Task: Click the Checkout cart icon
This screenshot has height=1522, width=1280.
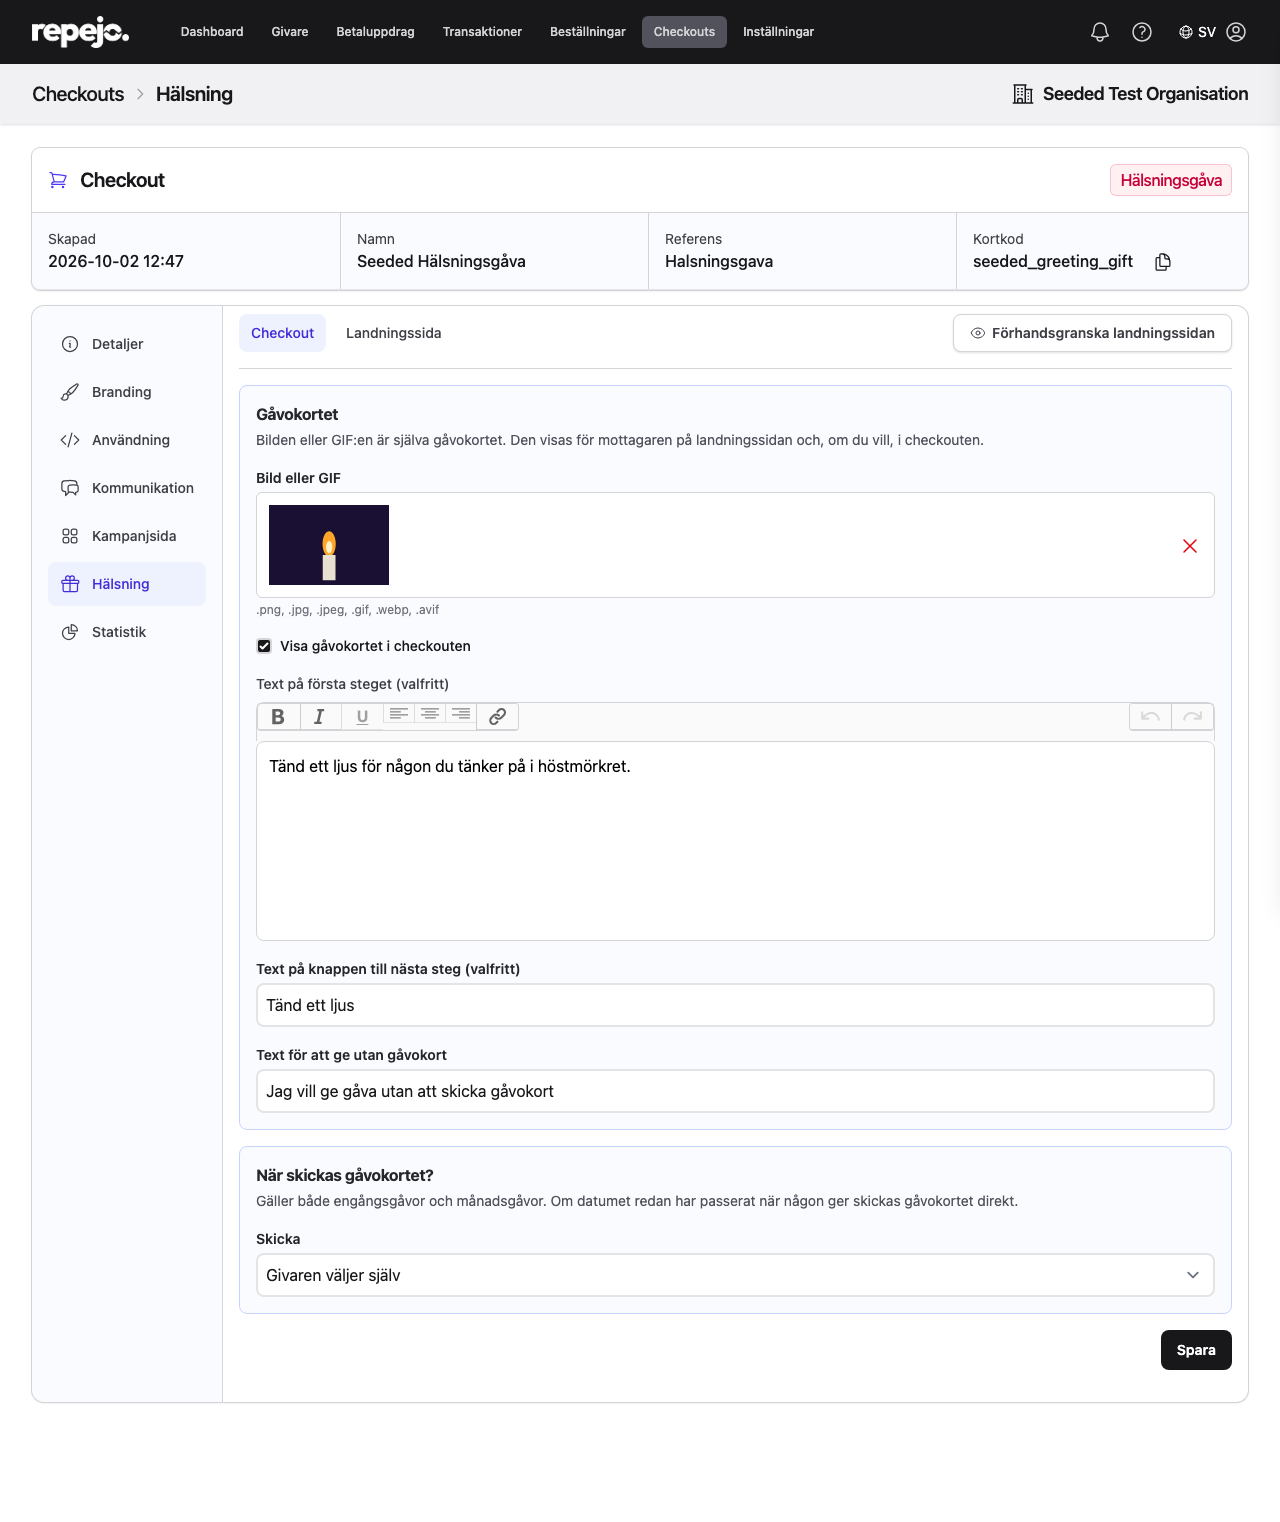Action: click(58, 180)
